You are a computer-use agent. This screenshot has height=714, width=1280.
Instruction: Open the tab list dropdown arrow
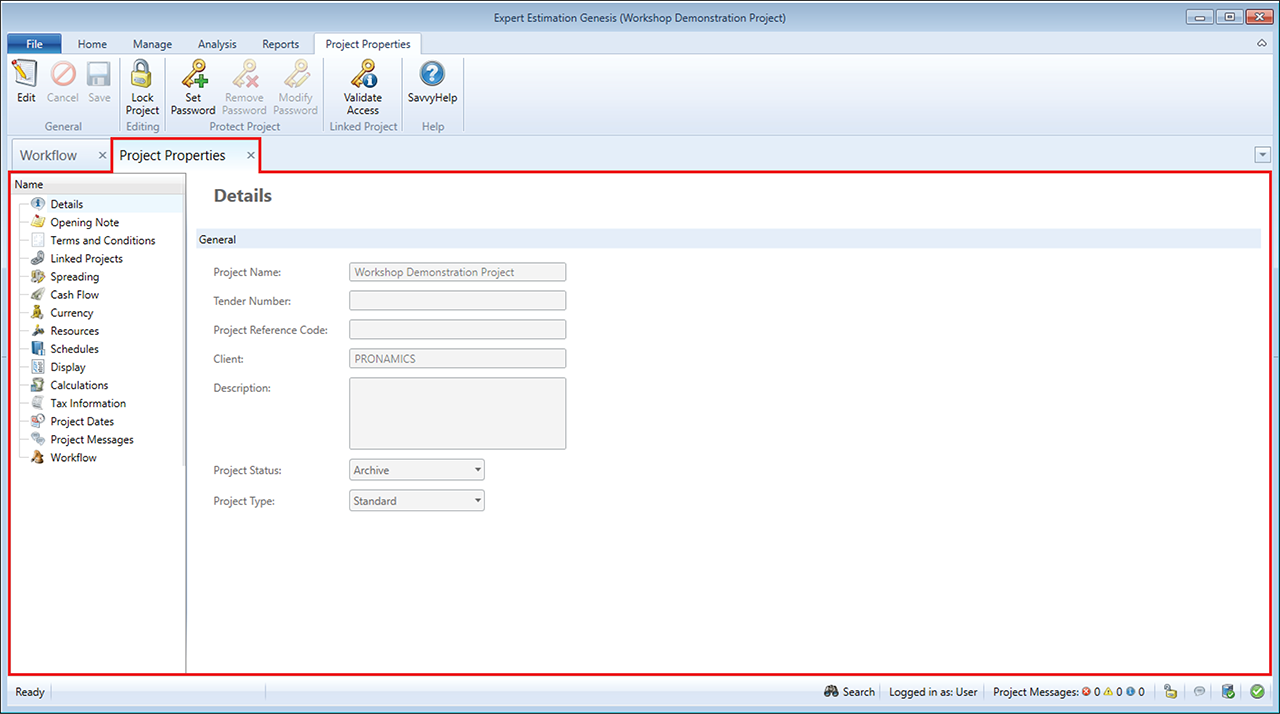pyautogui.click(x=1262, y=155)
